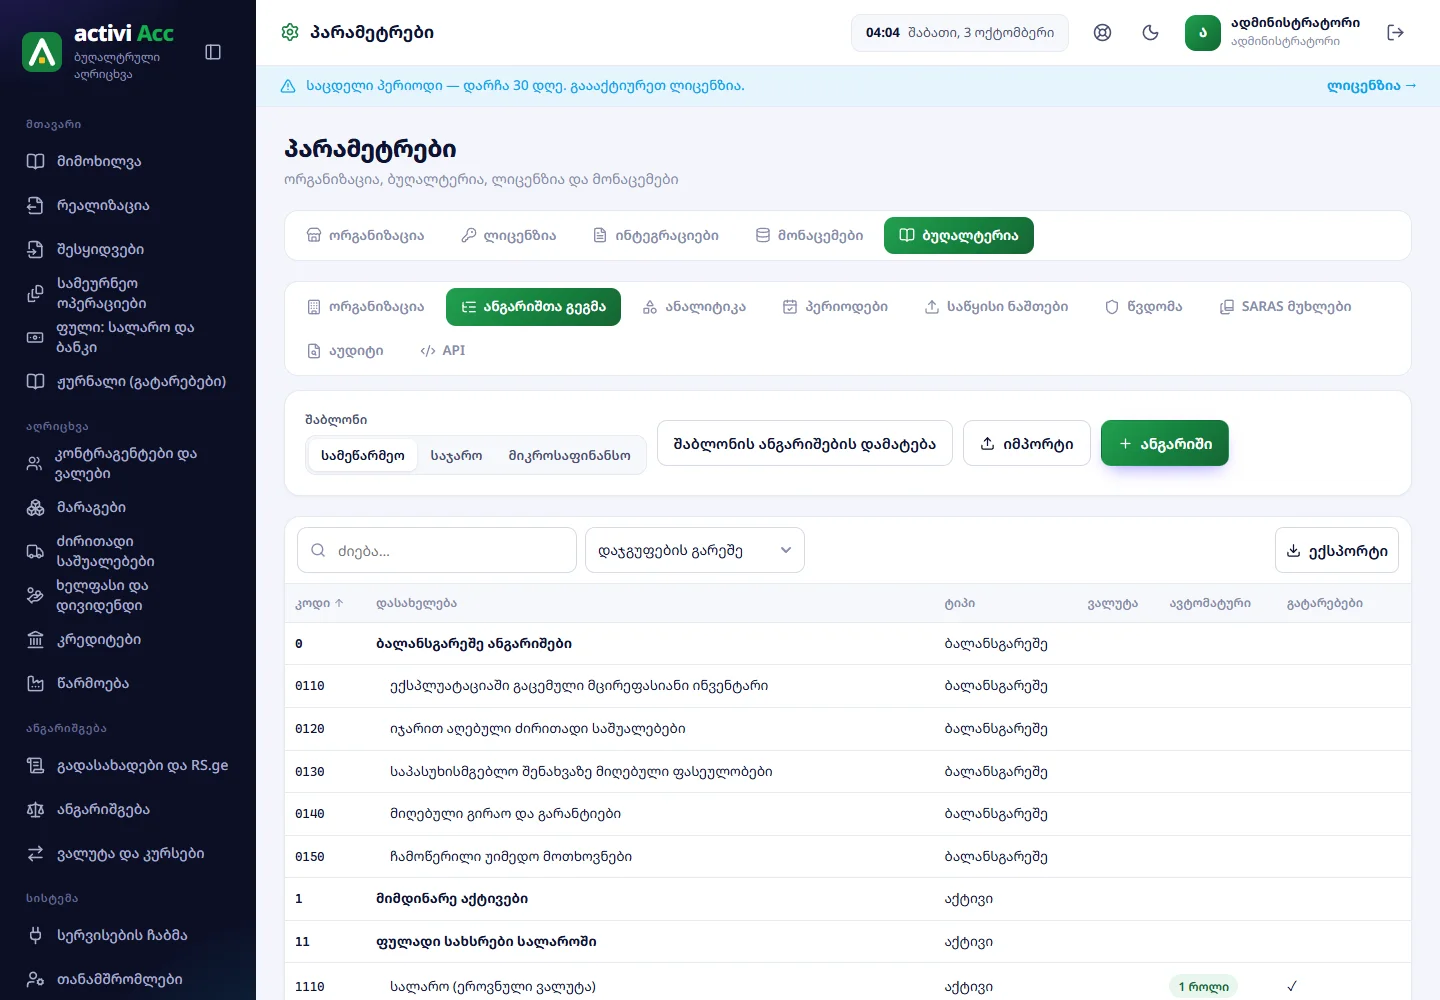Follow the ლიცენზია link in the banner
The width and height of the screenshot is (1440, 1000).
pyautogui.click(x=1371, y=86)
